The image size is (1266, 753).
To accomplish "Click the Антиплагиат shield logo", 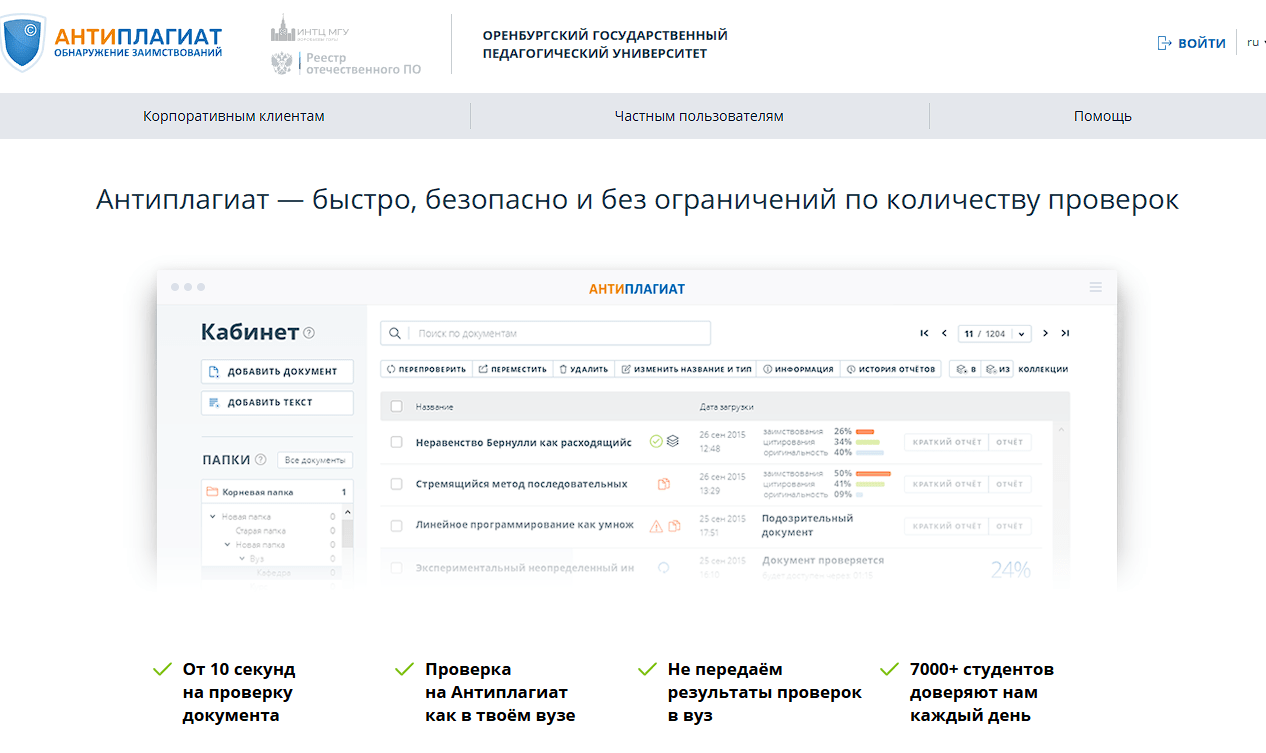I will click(22, 42).
